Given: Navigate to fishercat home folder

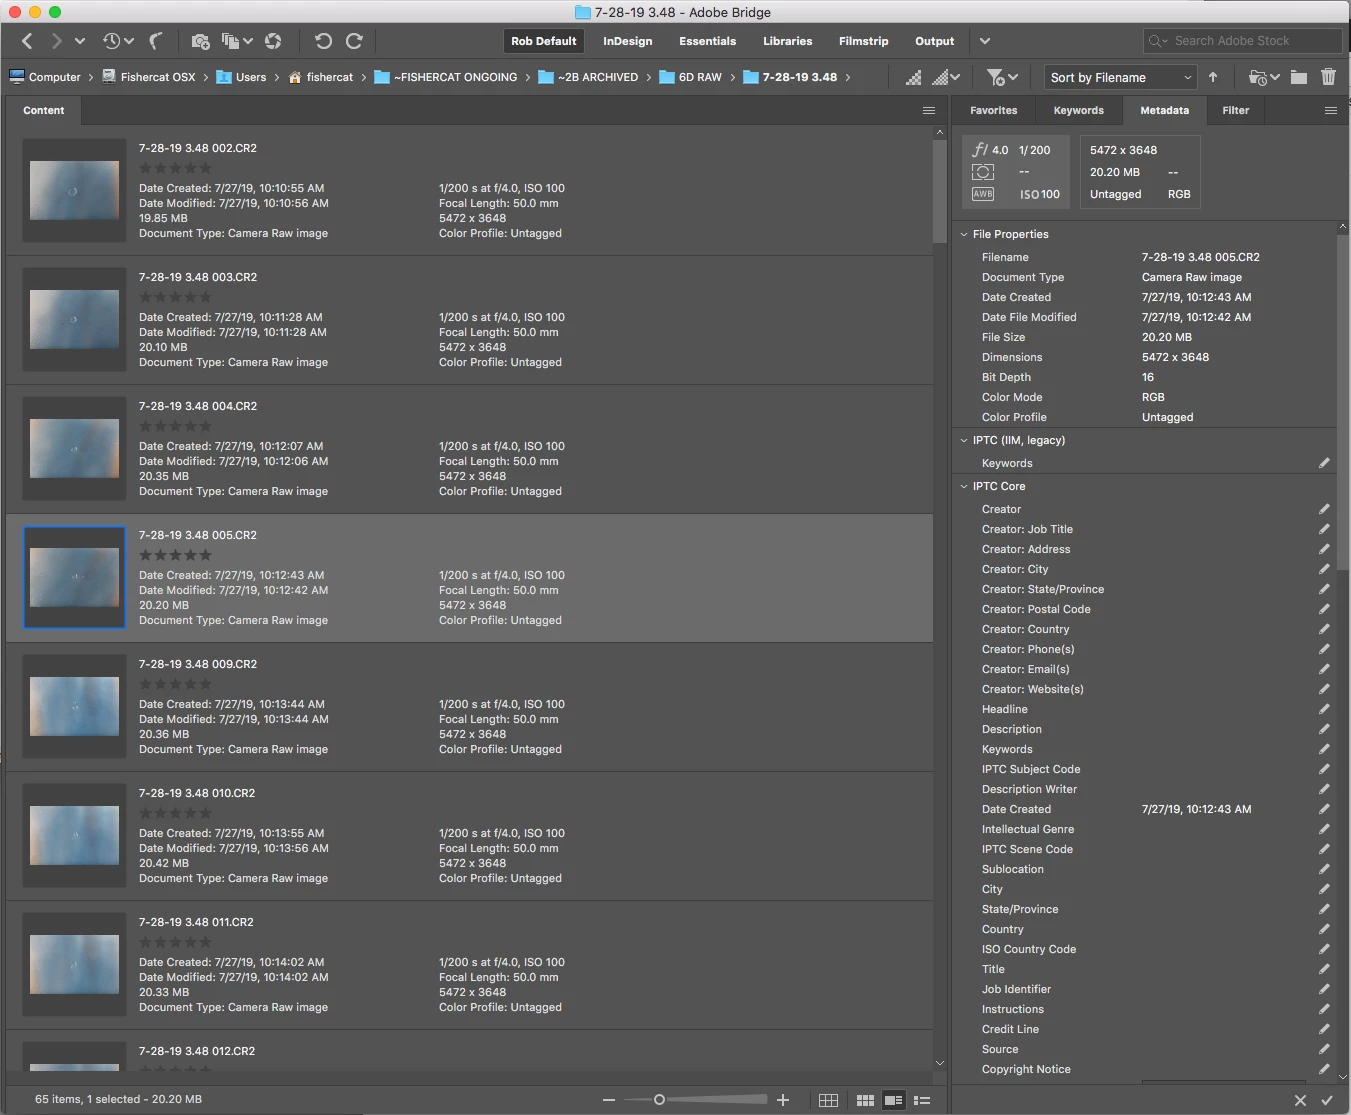Looking at the screenshot, I should point(321,77).
